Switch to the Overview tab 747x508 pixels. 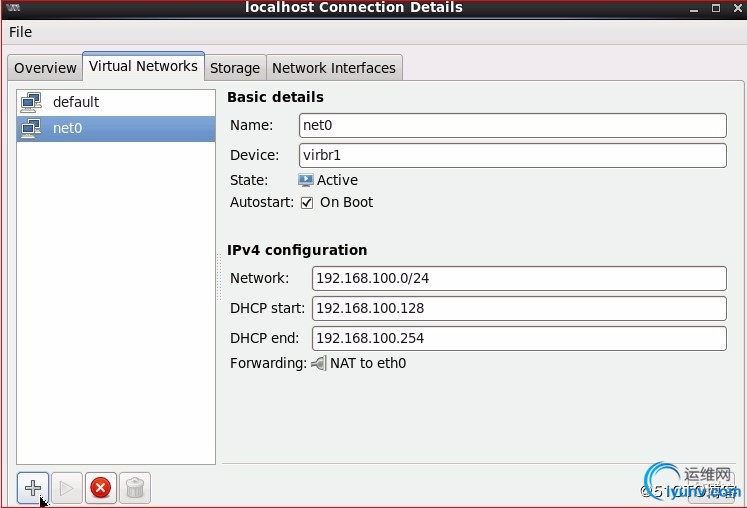pos(45,68)
